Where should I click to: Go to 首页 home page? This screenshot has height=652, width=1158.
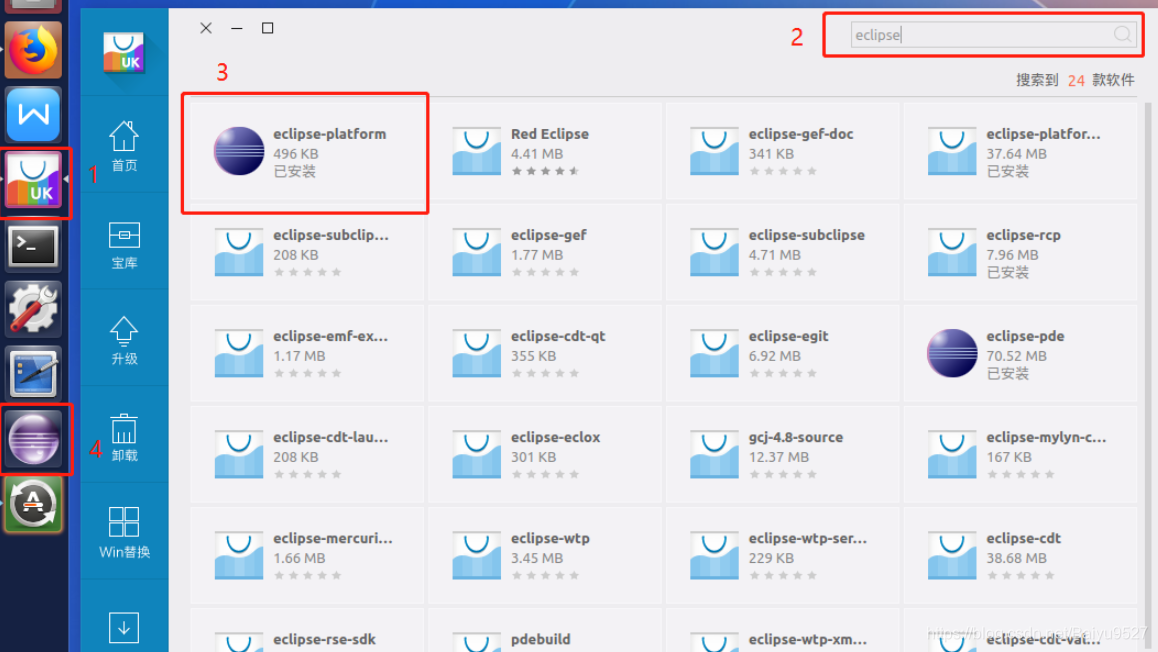coord(124,145)
